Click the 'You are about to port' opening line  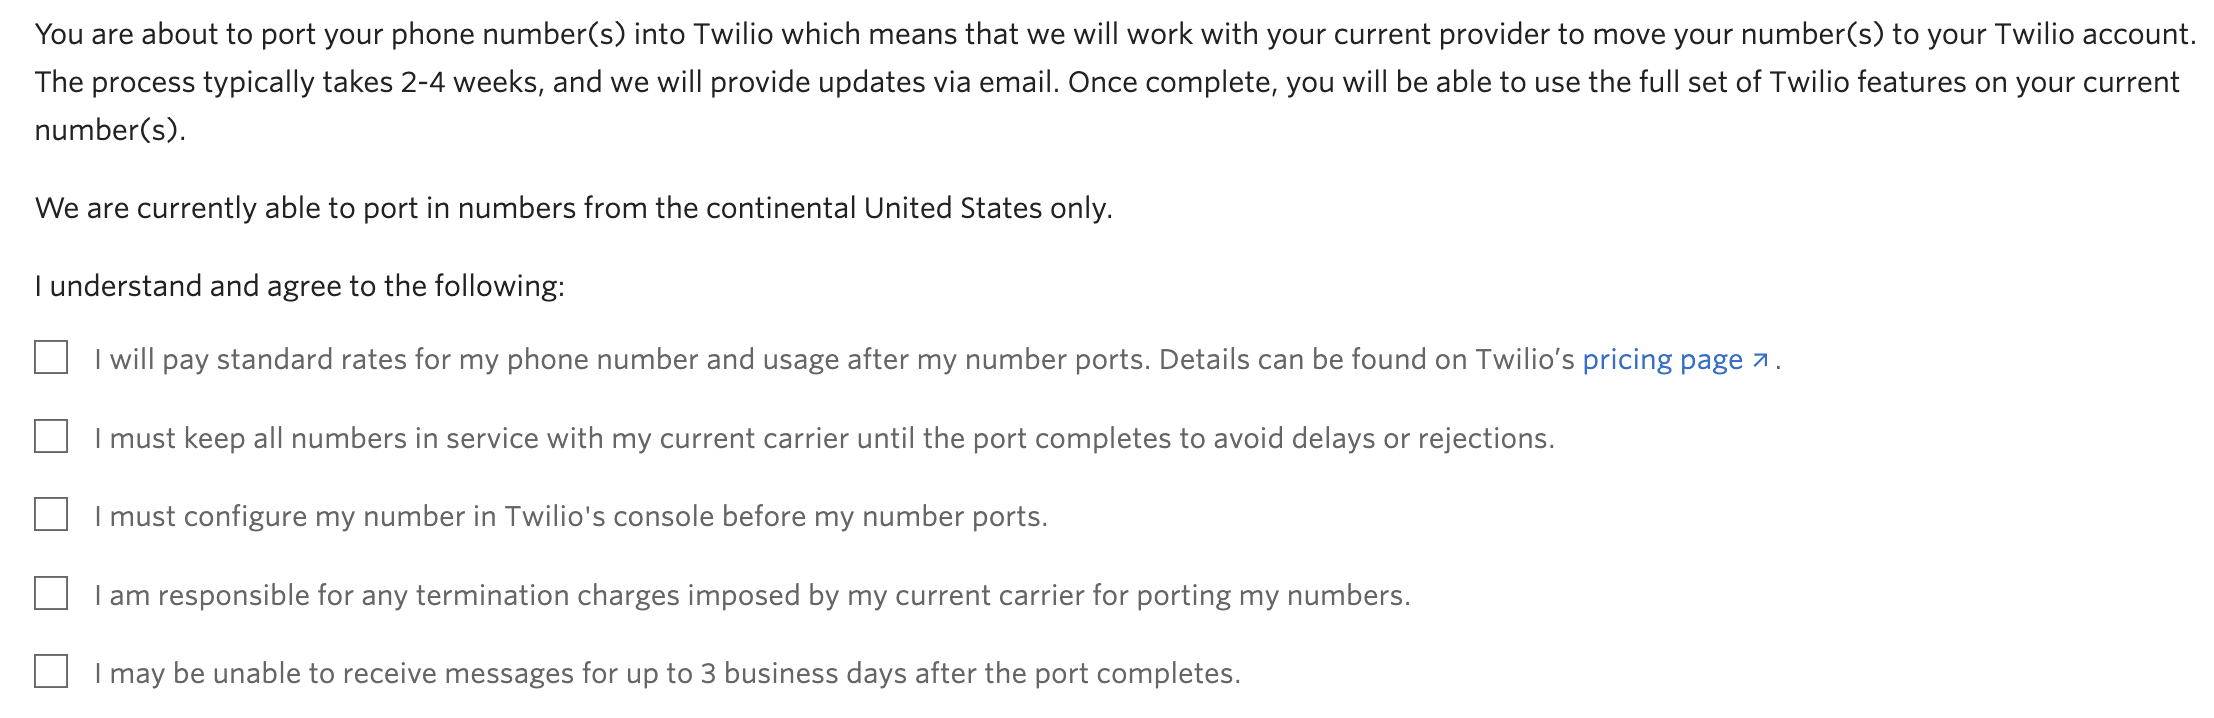(1116, 34)
